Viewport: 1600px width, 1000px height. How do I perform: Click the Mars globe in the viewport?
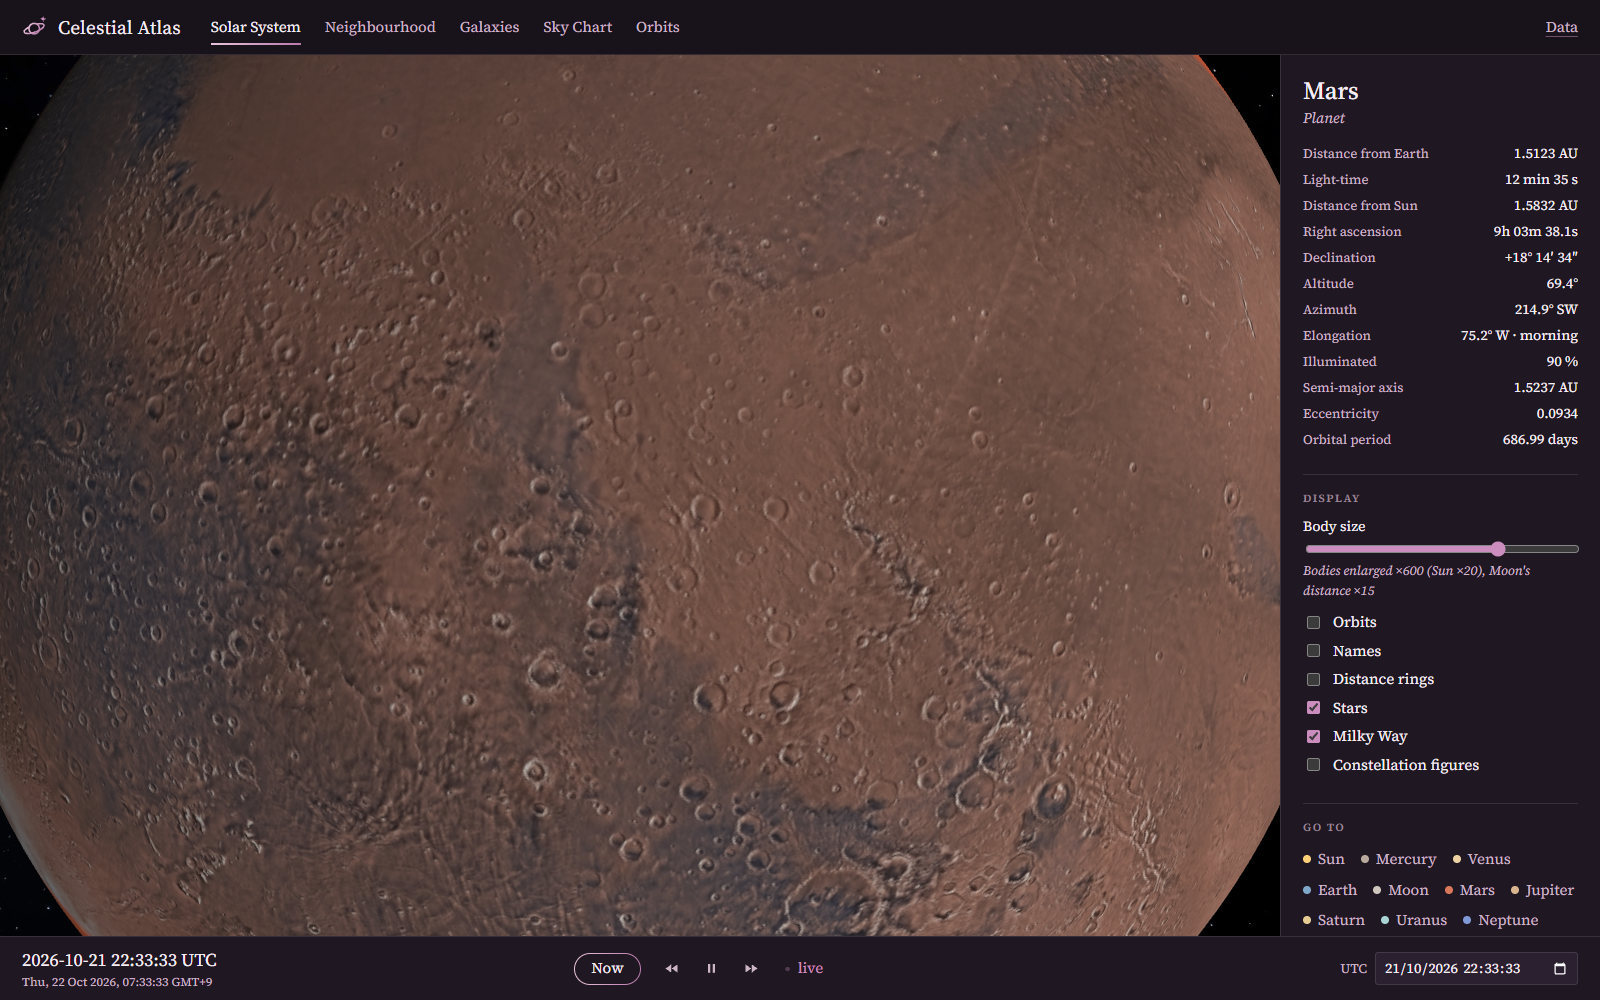[640, 495]
